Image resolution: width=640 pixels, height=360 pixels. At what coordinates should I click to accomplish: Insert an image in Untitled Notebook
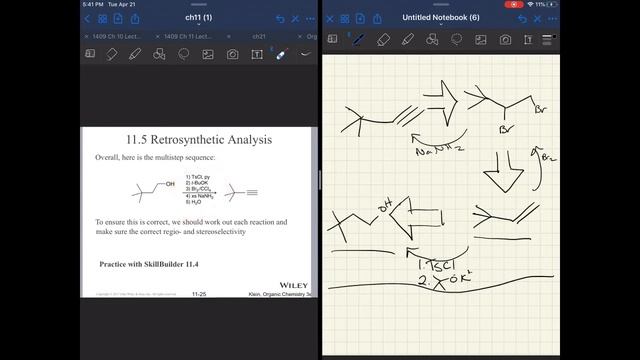point(481,40)
